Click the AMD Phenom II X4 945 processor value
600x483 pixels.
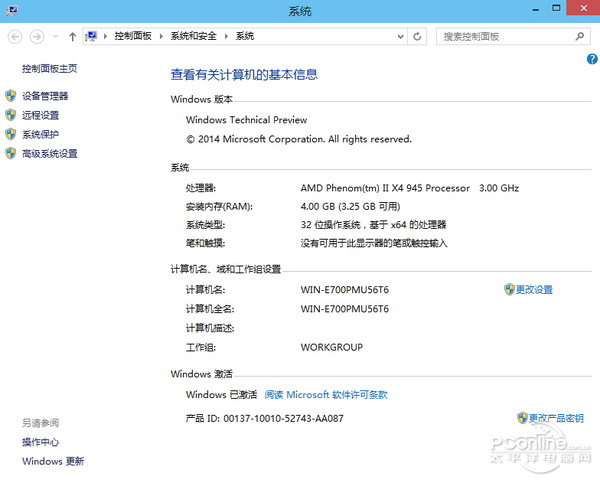click(410, 188)
